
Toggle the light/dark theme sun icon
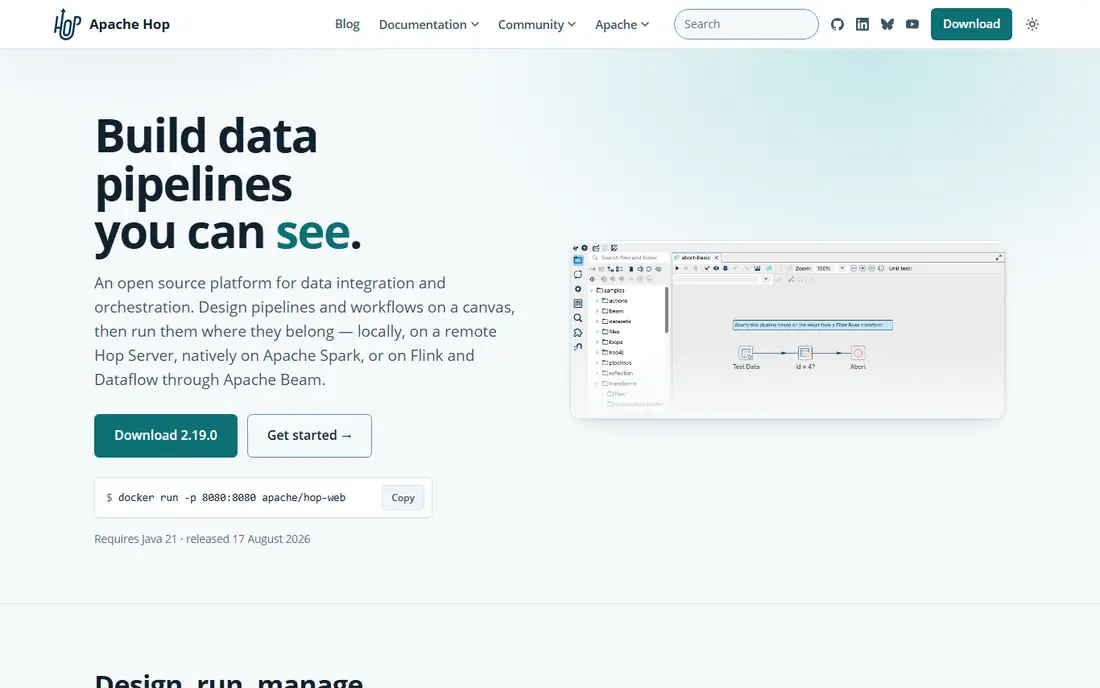1032,25
